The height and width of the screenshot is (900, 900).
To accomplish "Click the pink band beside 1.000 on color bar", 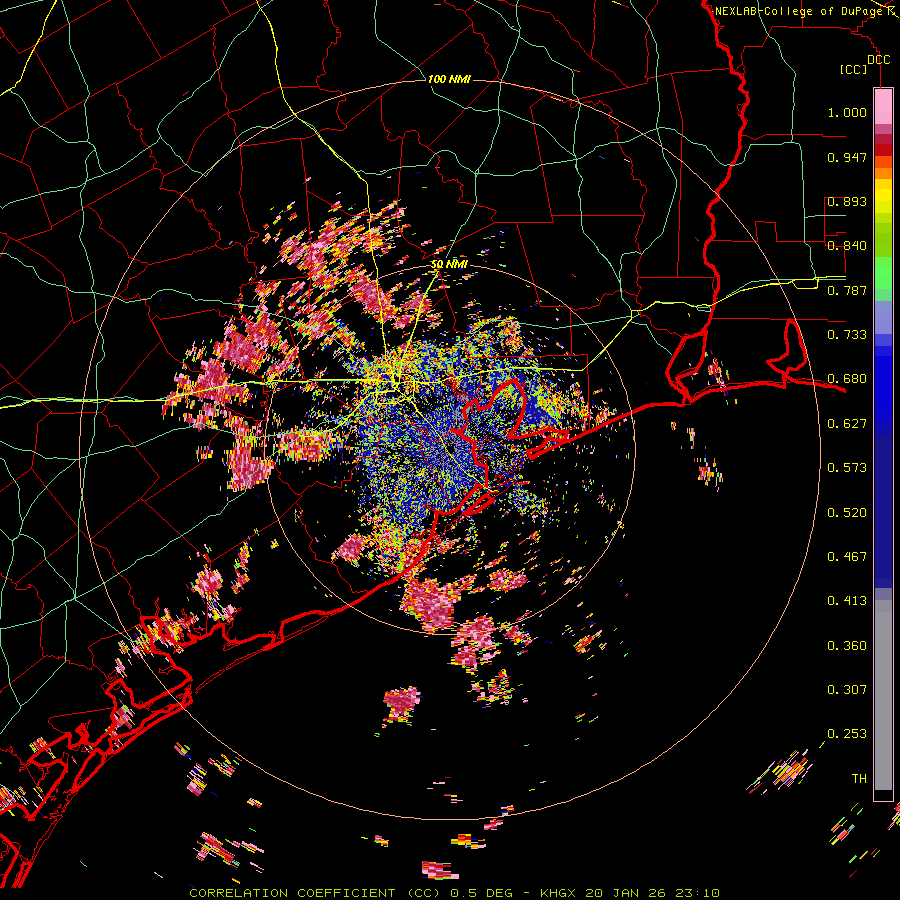I will point(883,107).
